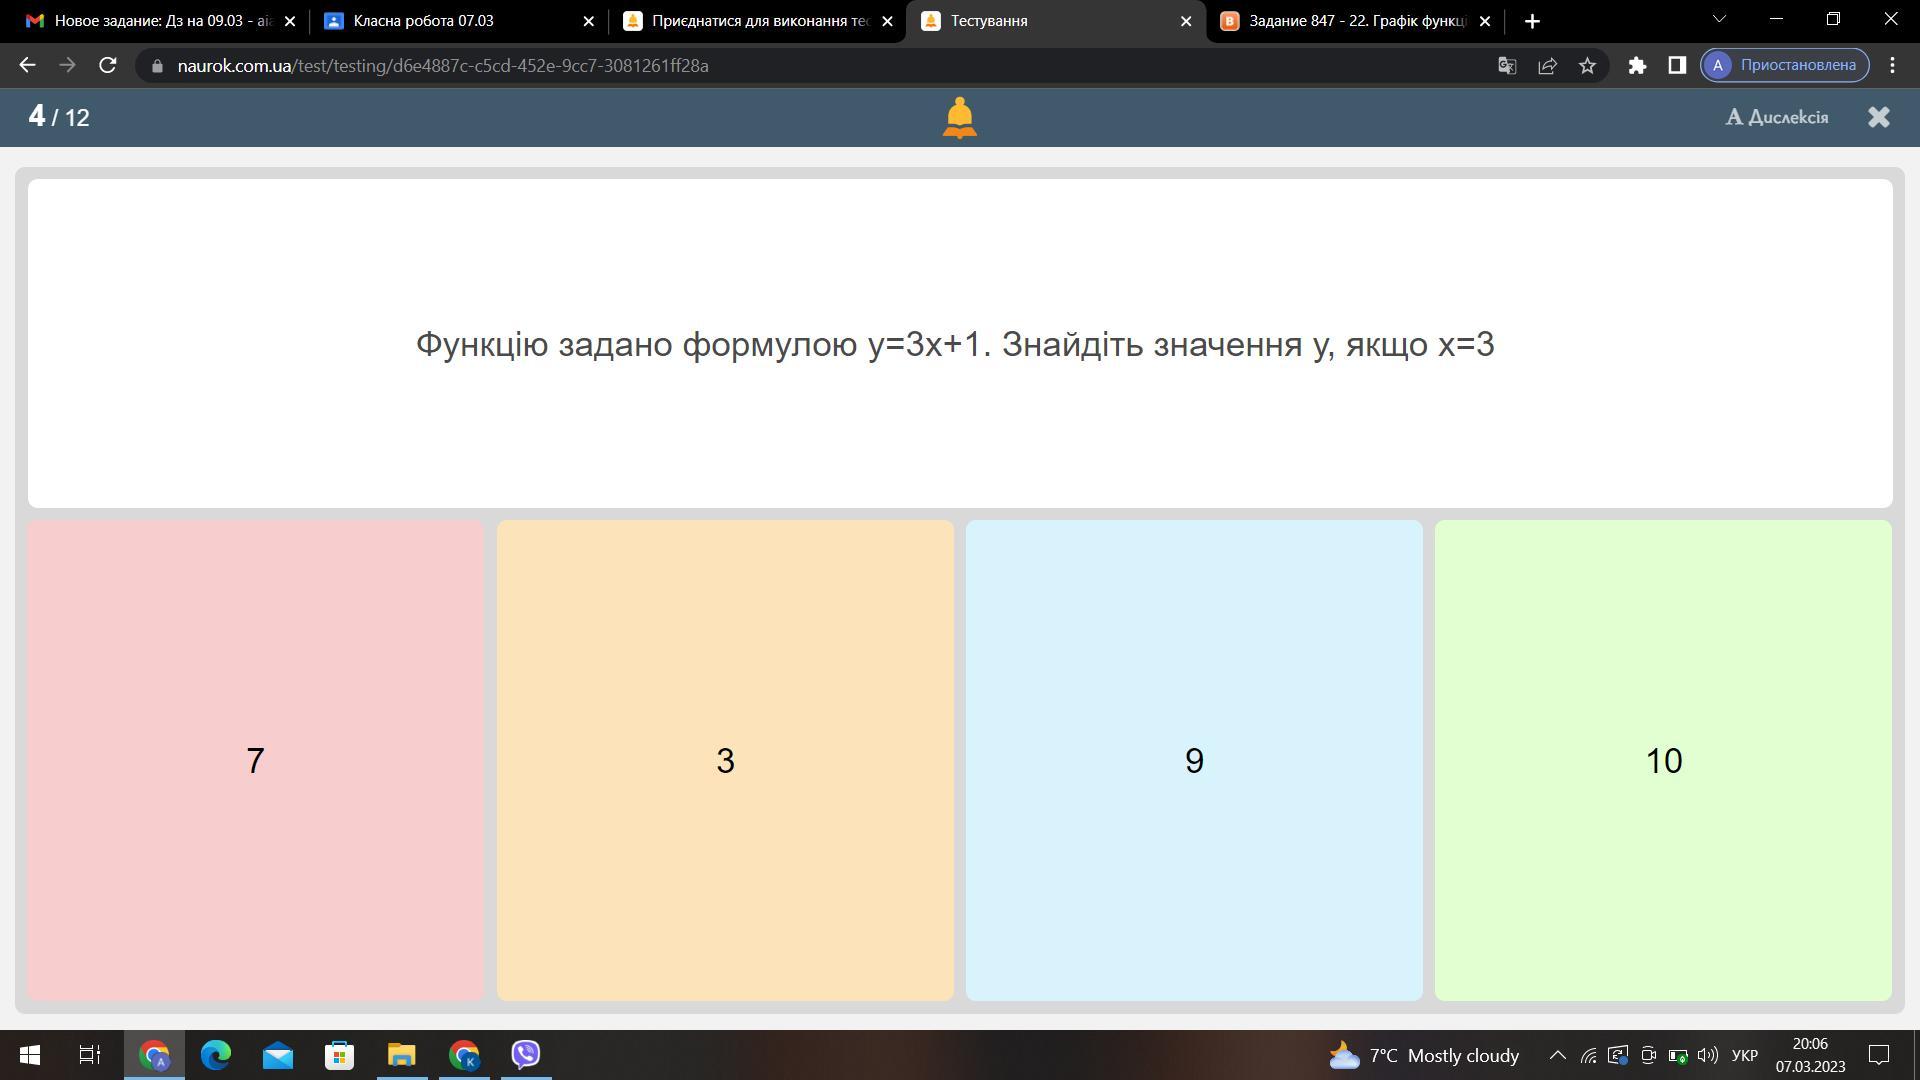1920x1080 pixels.
Task: Open Google Translate icon in address bar
Action: [x=1507, y=65]
